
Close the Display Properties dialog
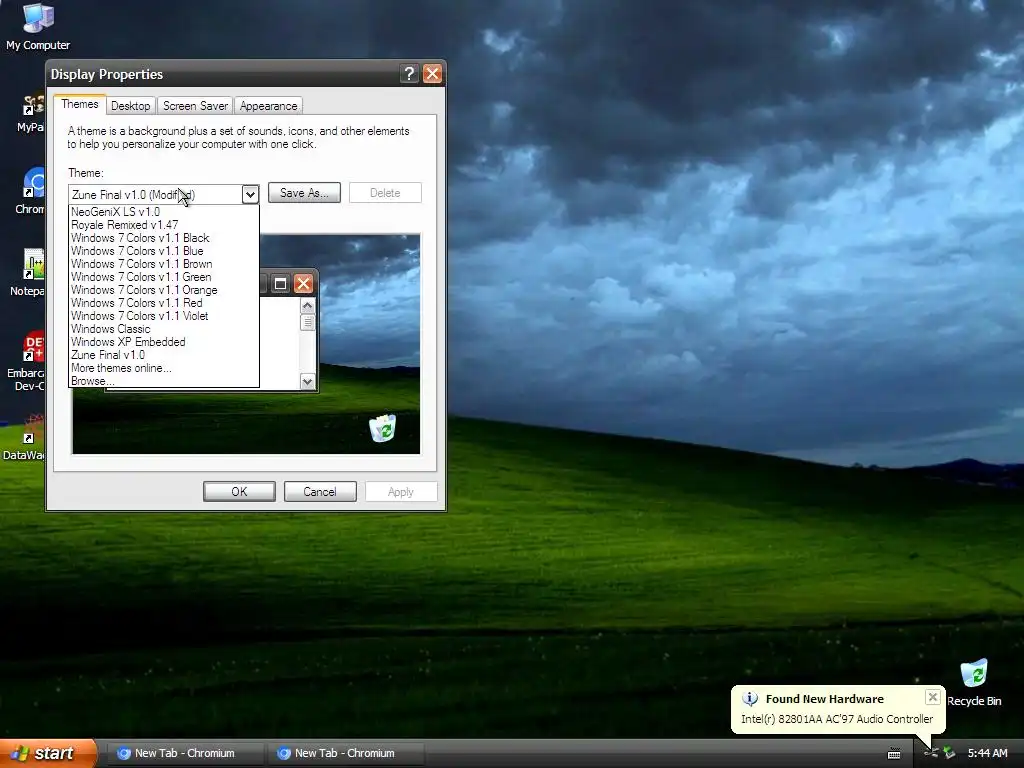432,74
